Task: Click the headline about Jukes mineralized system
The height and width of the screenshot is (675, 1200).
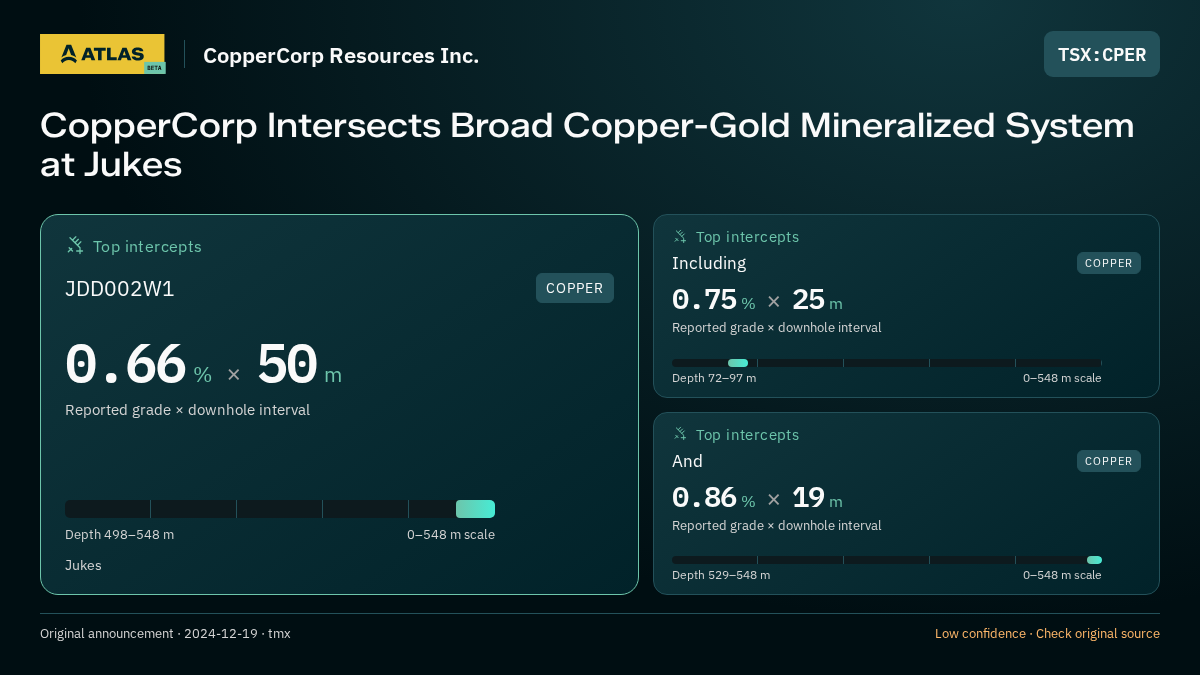Action: pyautogui.click(x=587, y=145)
